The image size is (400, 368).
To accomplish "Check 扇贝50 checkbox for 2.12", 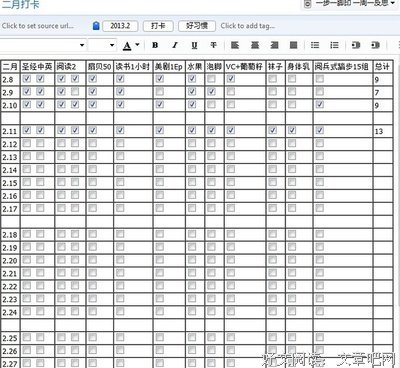I will pyautogui.click(x=93, y=143).
